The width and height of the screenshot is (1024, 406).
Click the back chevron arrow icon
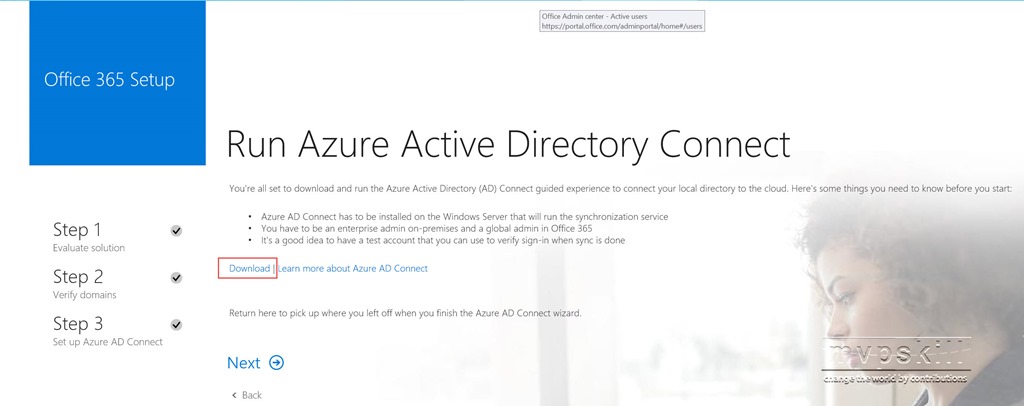pyautogui.click(x=234, y=395)
